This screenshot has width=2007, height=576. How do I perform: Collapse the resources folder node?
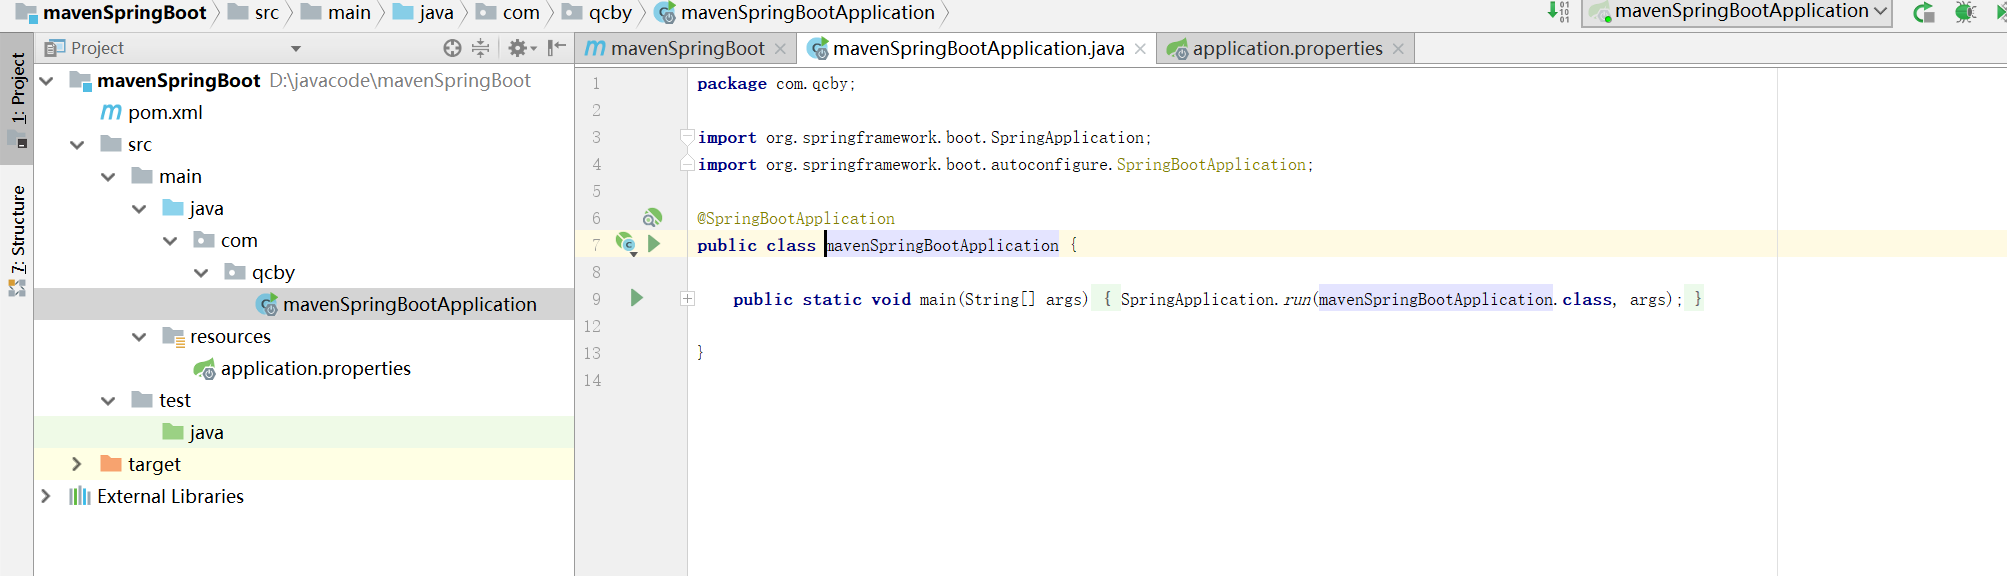[x=139, y=336]
